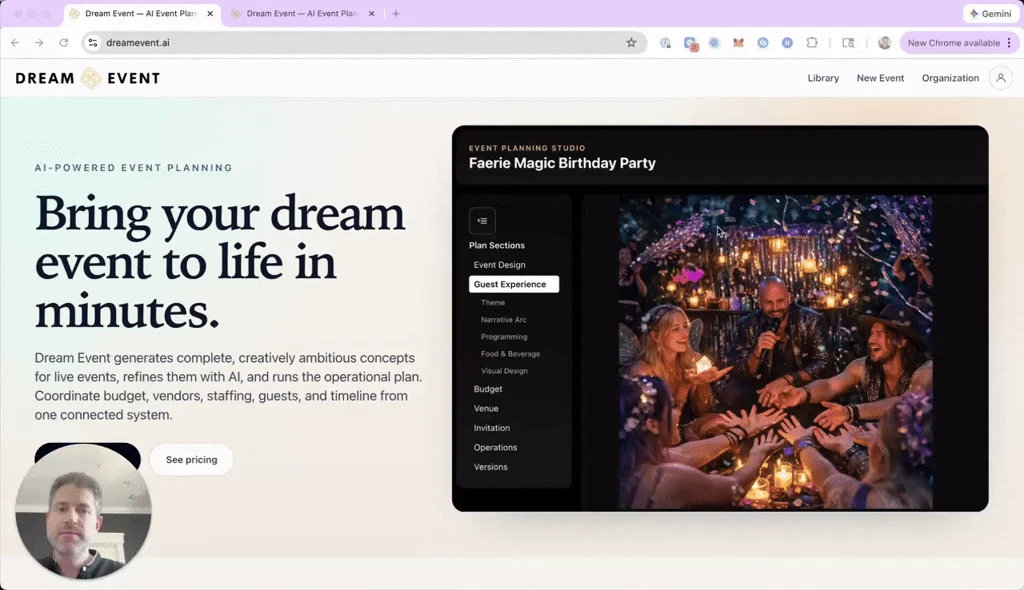Open the Organization nav link

[950, 78]
